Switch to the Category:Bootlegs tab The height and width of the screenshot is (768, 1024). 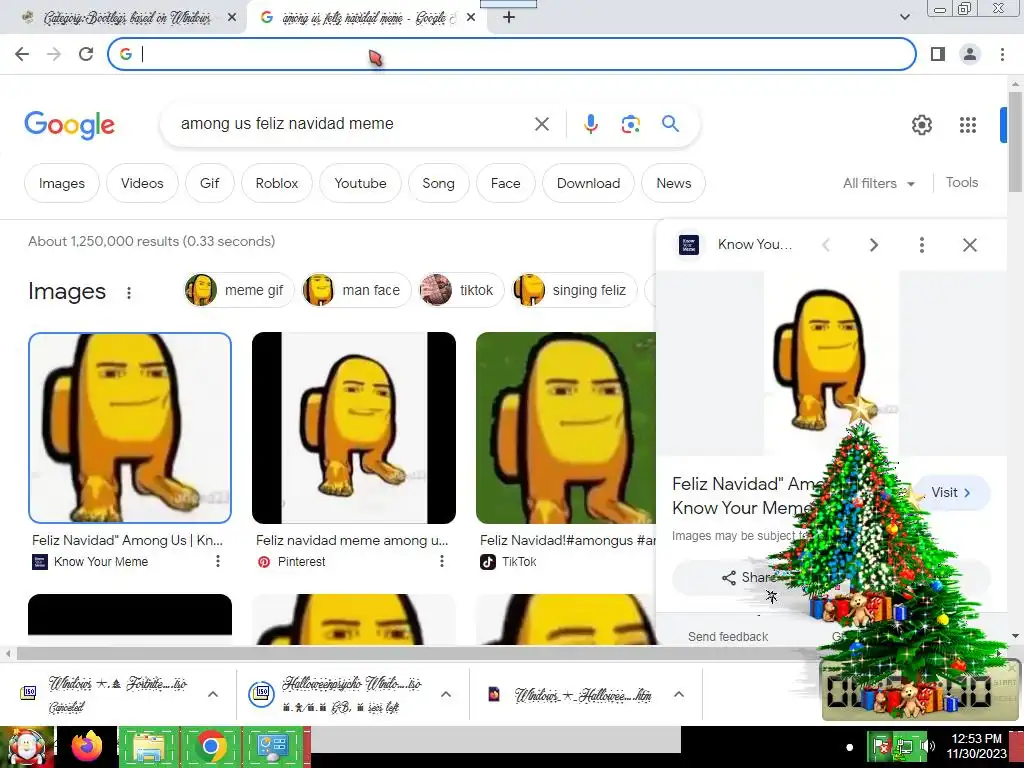tap(127, 18)
